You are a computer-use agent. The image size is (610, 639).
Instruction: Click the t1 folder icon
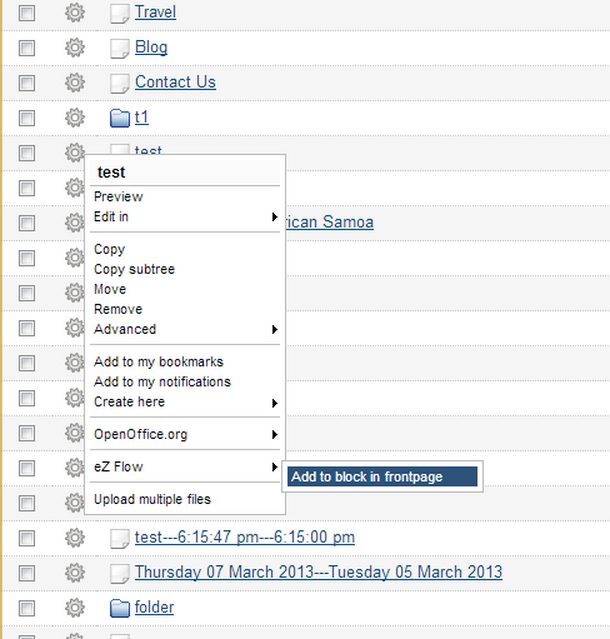pyautogui.click(x=120, y=118)
